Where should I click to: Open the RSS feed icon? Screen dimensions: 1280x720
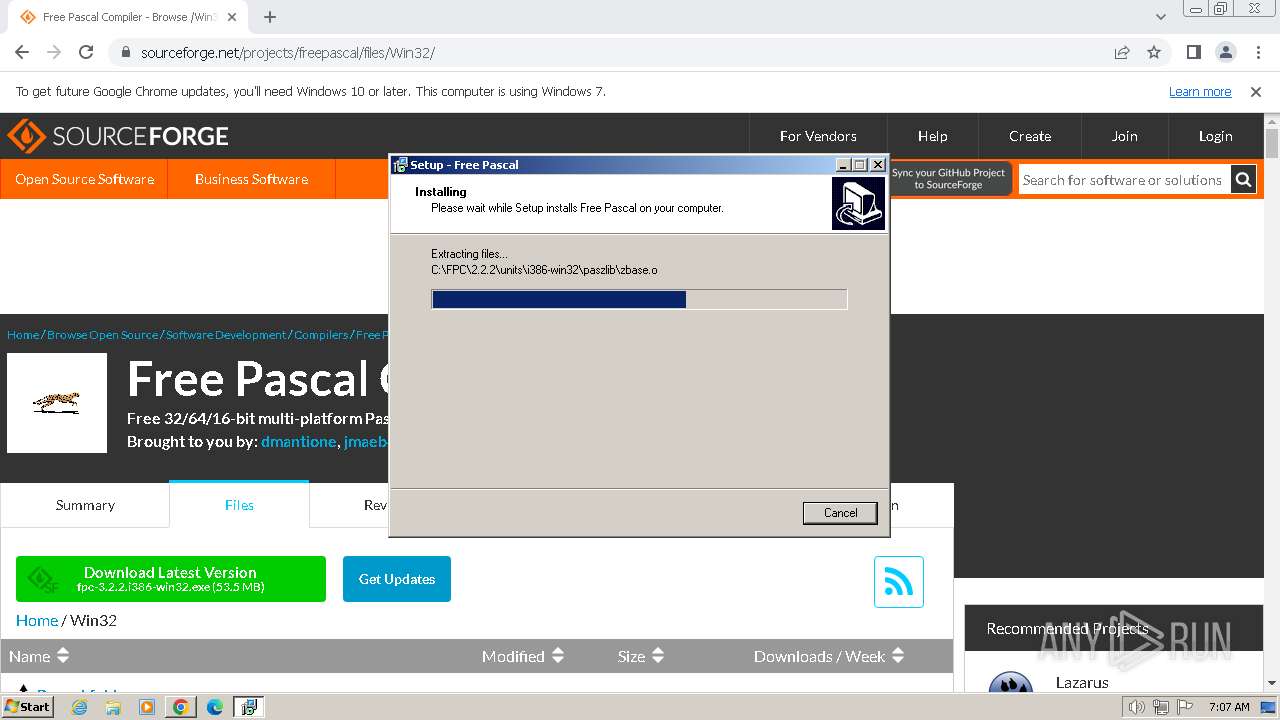899,582
